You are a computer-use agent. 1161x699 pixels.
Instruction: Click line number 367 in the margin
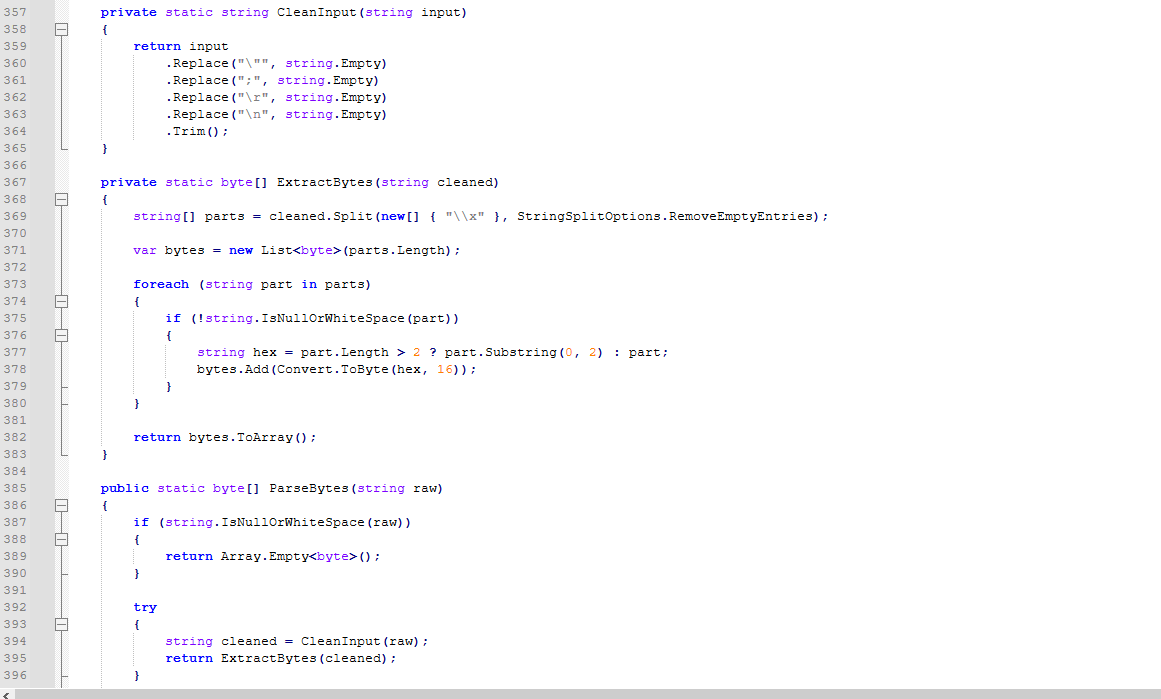point(15,182)
